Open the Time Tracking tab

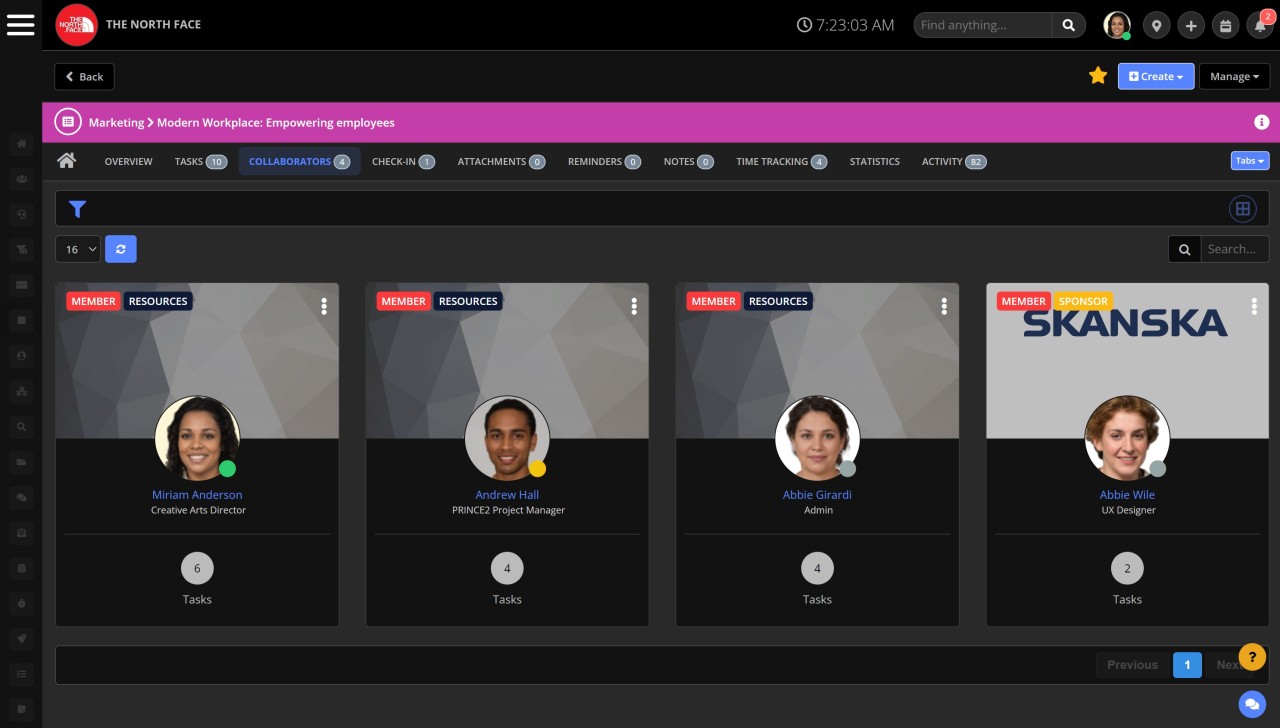click(781, 161)
